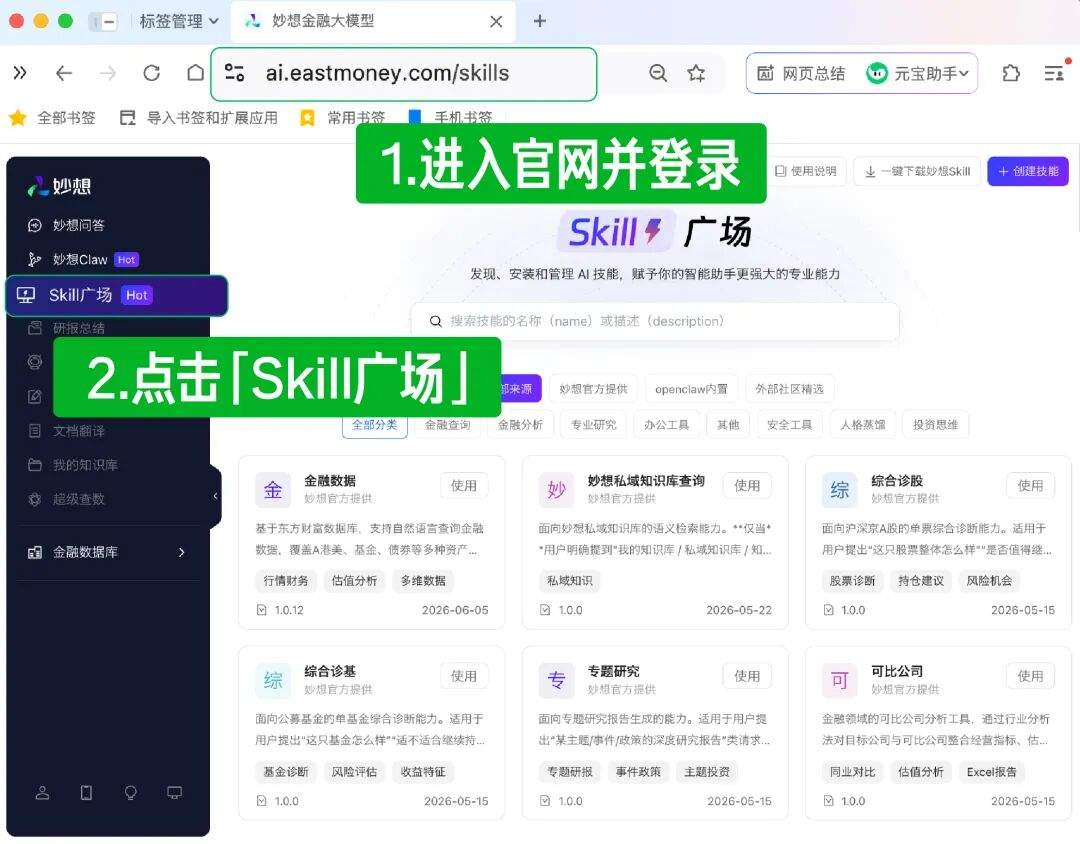Image resolution: width=1080 pixels, height=844 pixels.
Task: Click 使用 on 综合诊基 card
Action: pyautogui.click(x=464, y=677)
